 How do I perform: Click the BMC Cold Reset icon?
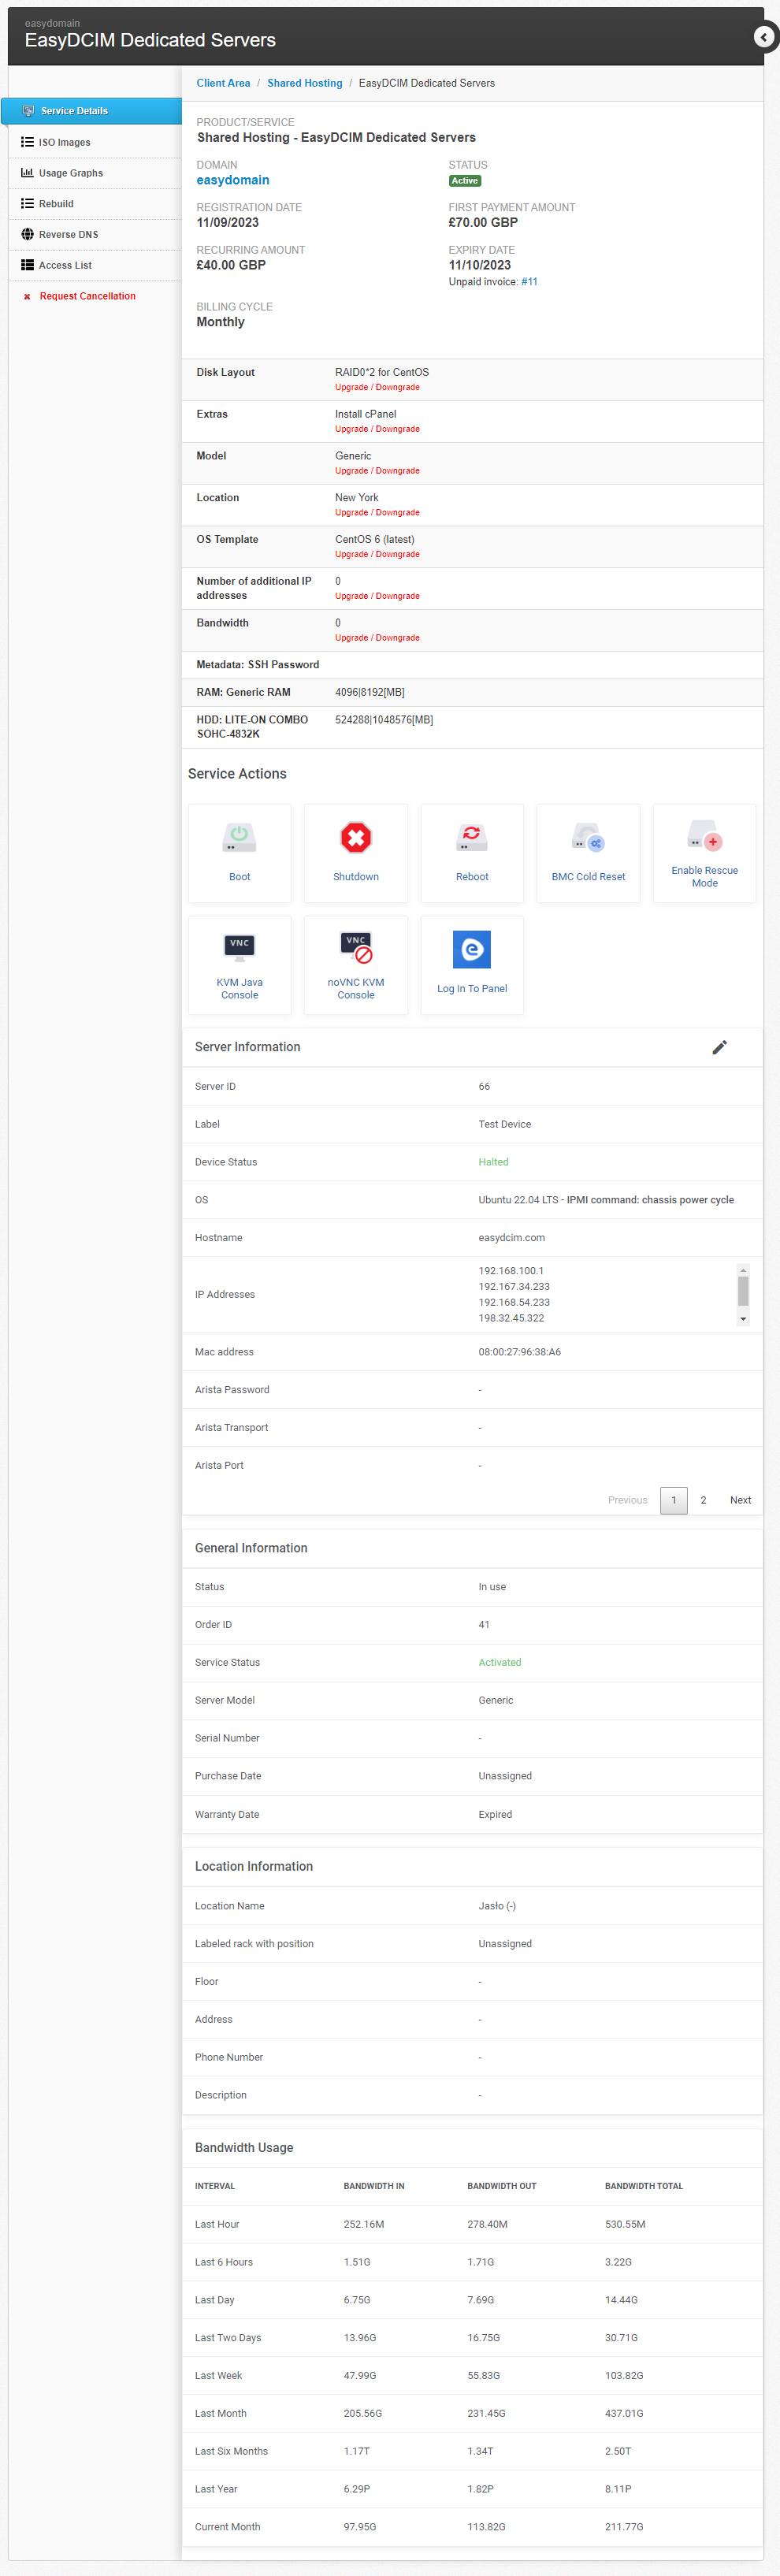click(588, 837)
